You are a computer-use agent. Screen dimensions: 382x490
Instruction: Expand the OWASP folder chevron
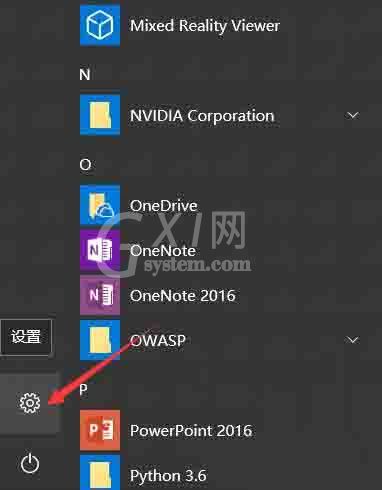[353, 340]
